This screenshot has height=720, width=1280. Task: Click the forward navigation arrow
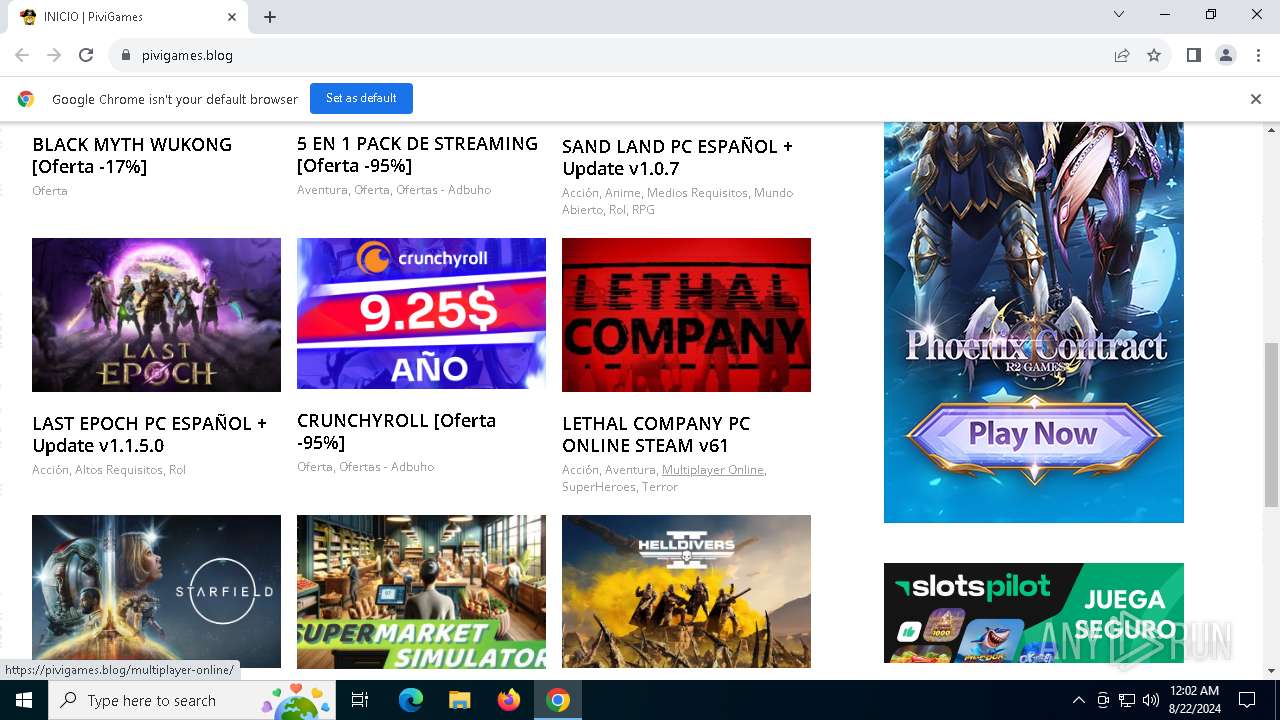pos(54,55)
